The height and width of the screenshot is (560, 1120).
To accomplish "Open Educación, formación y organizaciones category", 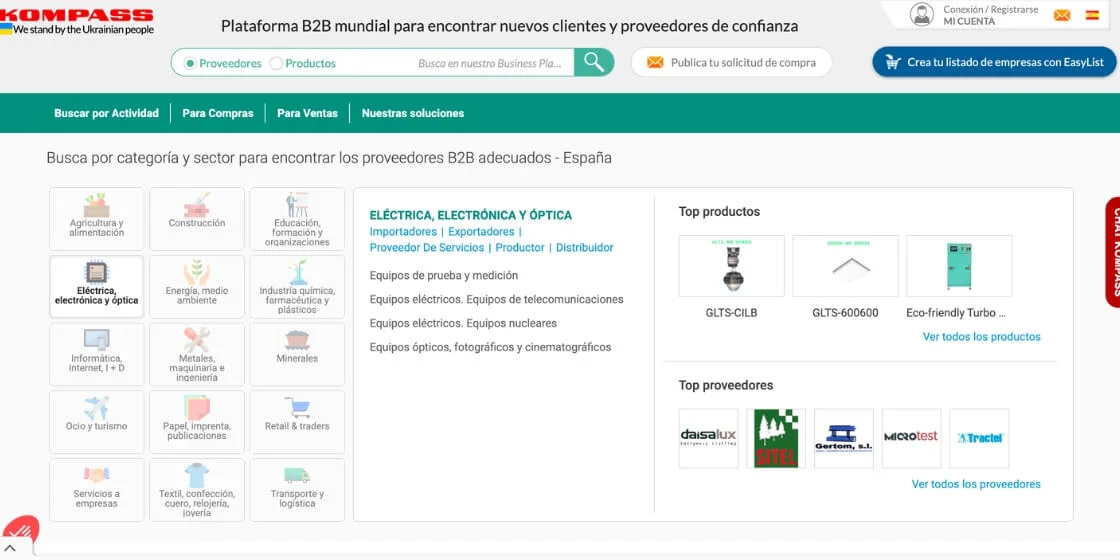I will (x=297, y=219).
